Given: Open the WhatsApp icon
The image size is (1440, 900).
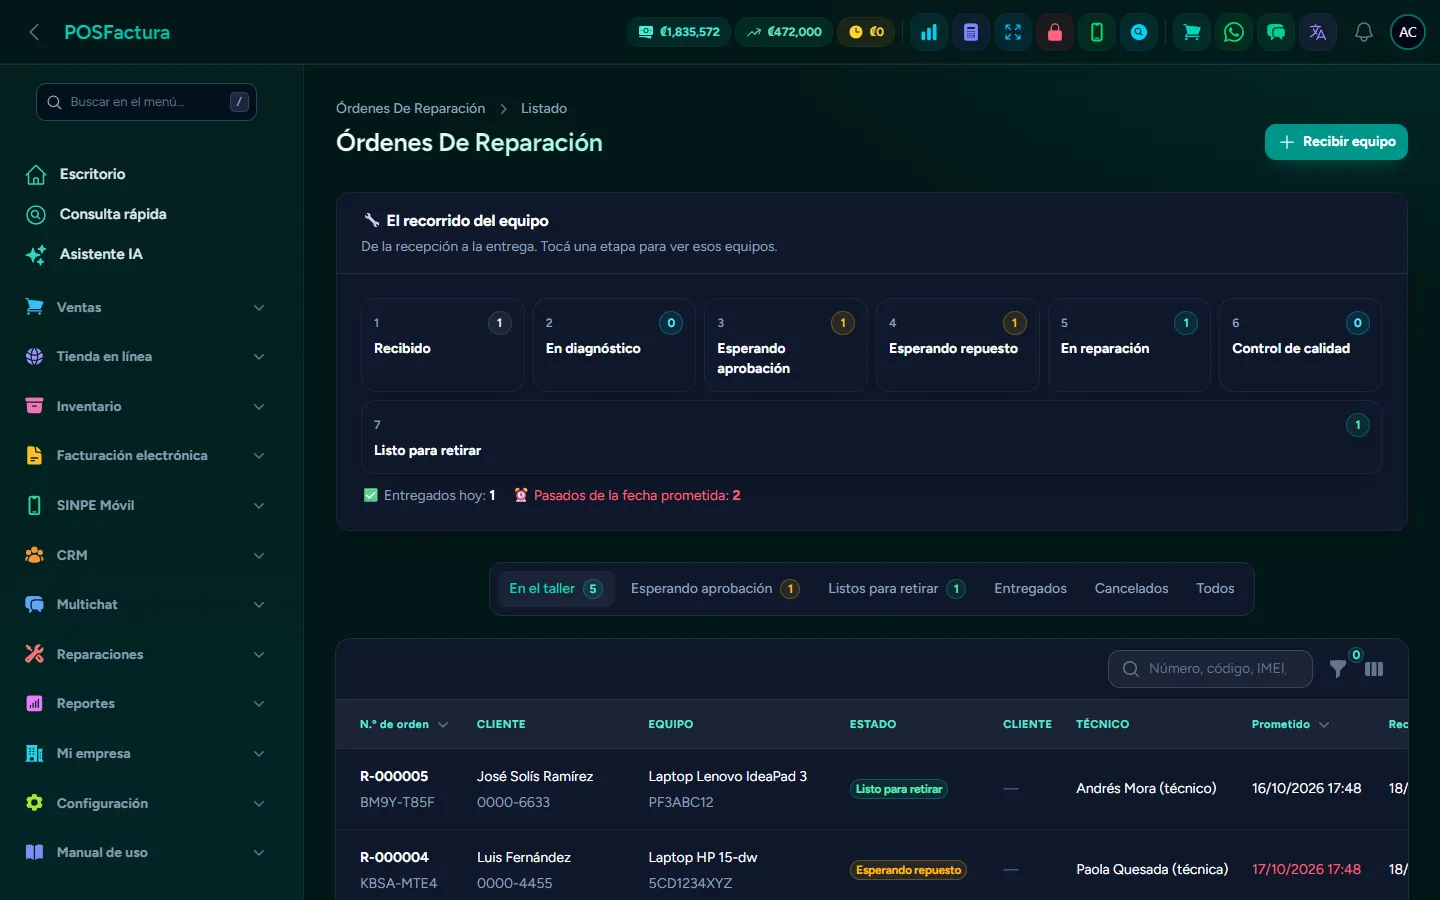Looking at the screenshot, I should [1234, 32].
